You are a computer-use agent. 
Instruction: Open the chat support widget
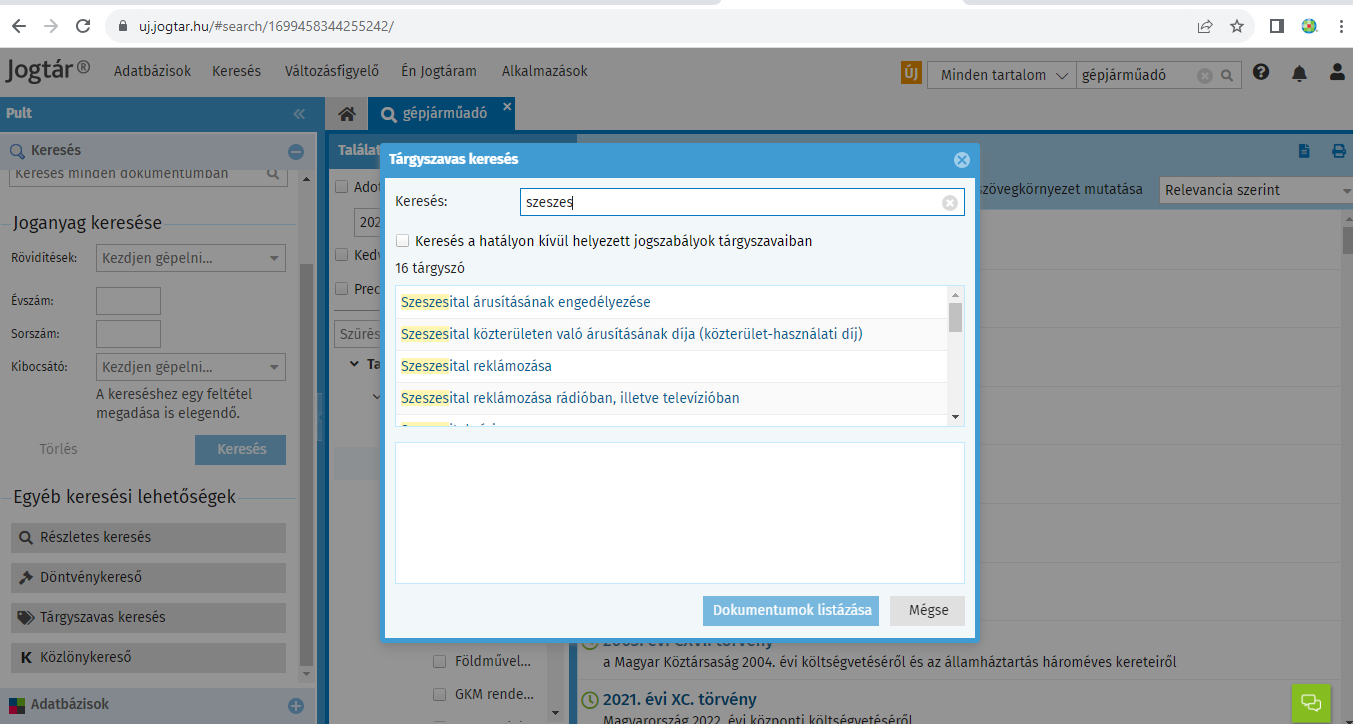point(1312,701)
